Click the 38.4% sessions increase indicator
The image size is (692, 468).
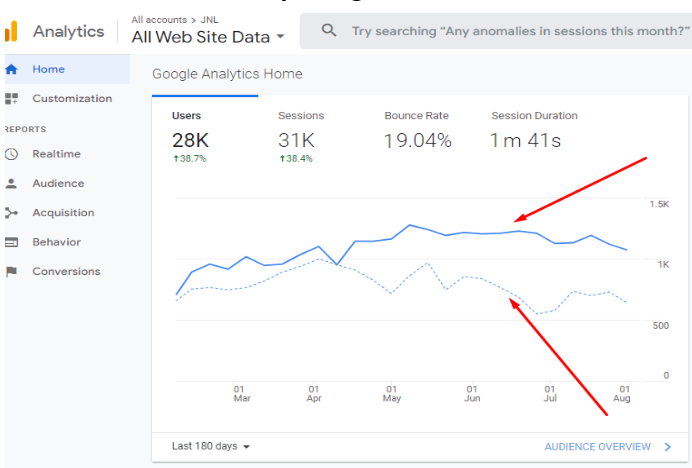[296, 159]
